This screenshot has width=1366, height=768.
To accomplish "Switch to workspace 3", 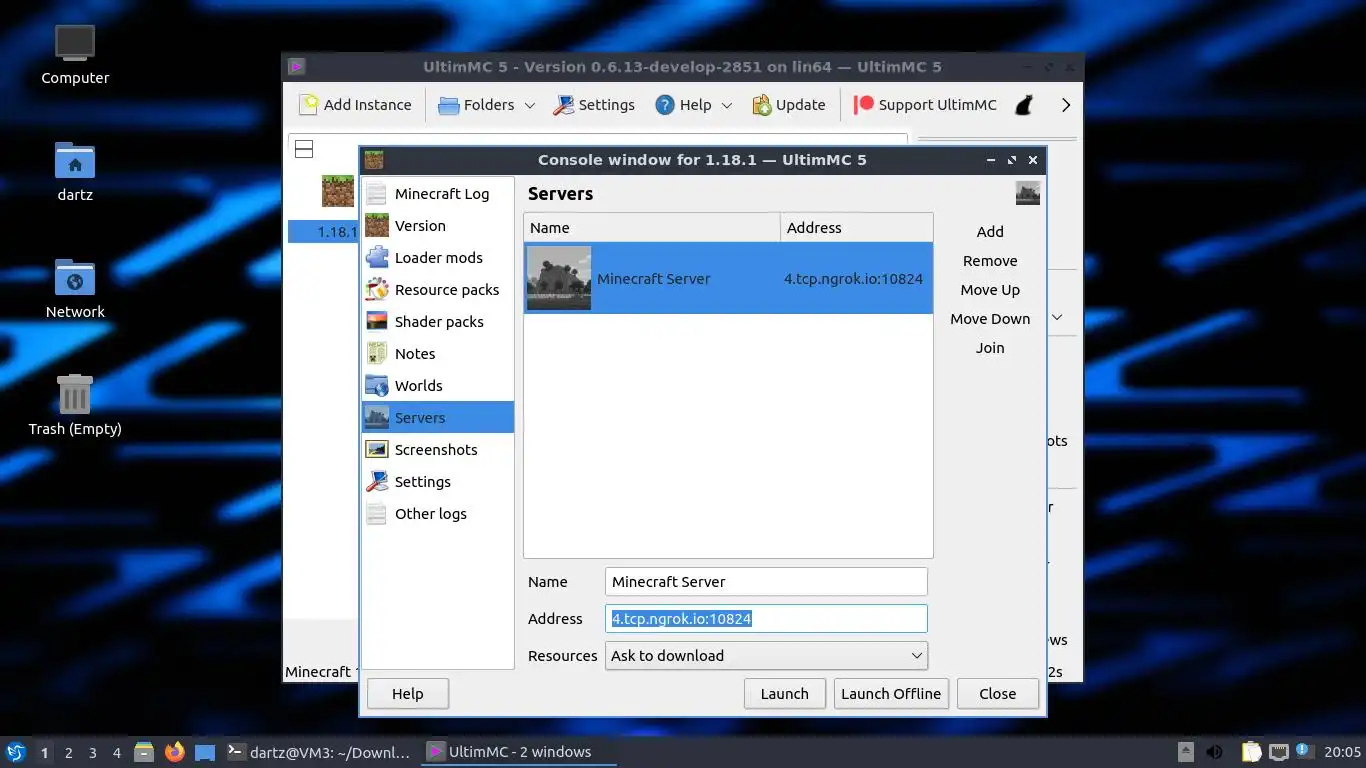I will (x=93, y=753).
